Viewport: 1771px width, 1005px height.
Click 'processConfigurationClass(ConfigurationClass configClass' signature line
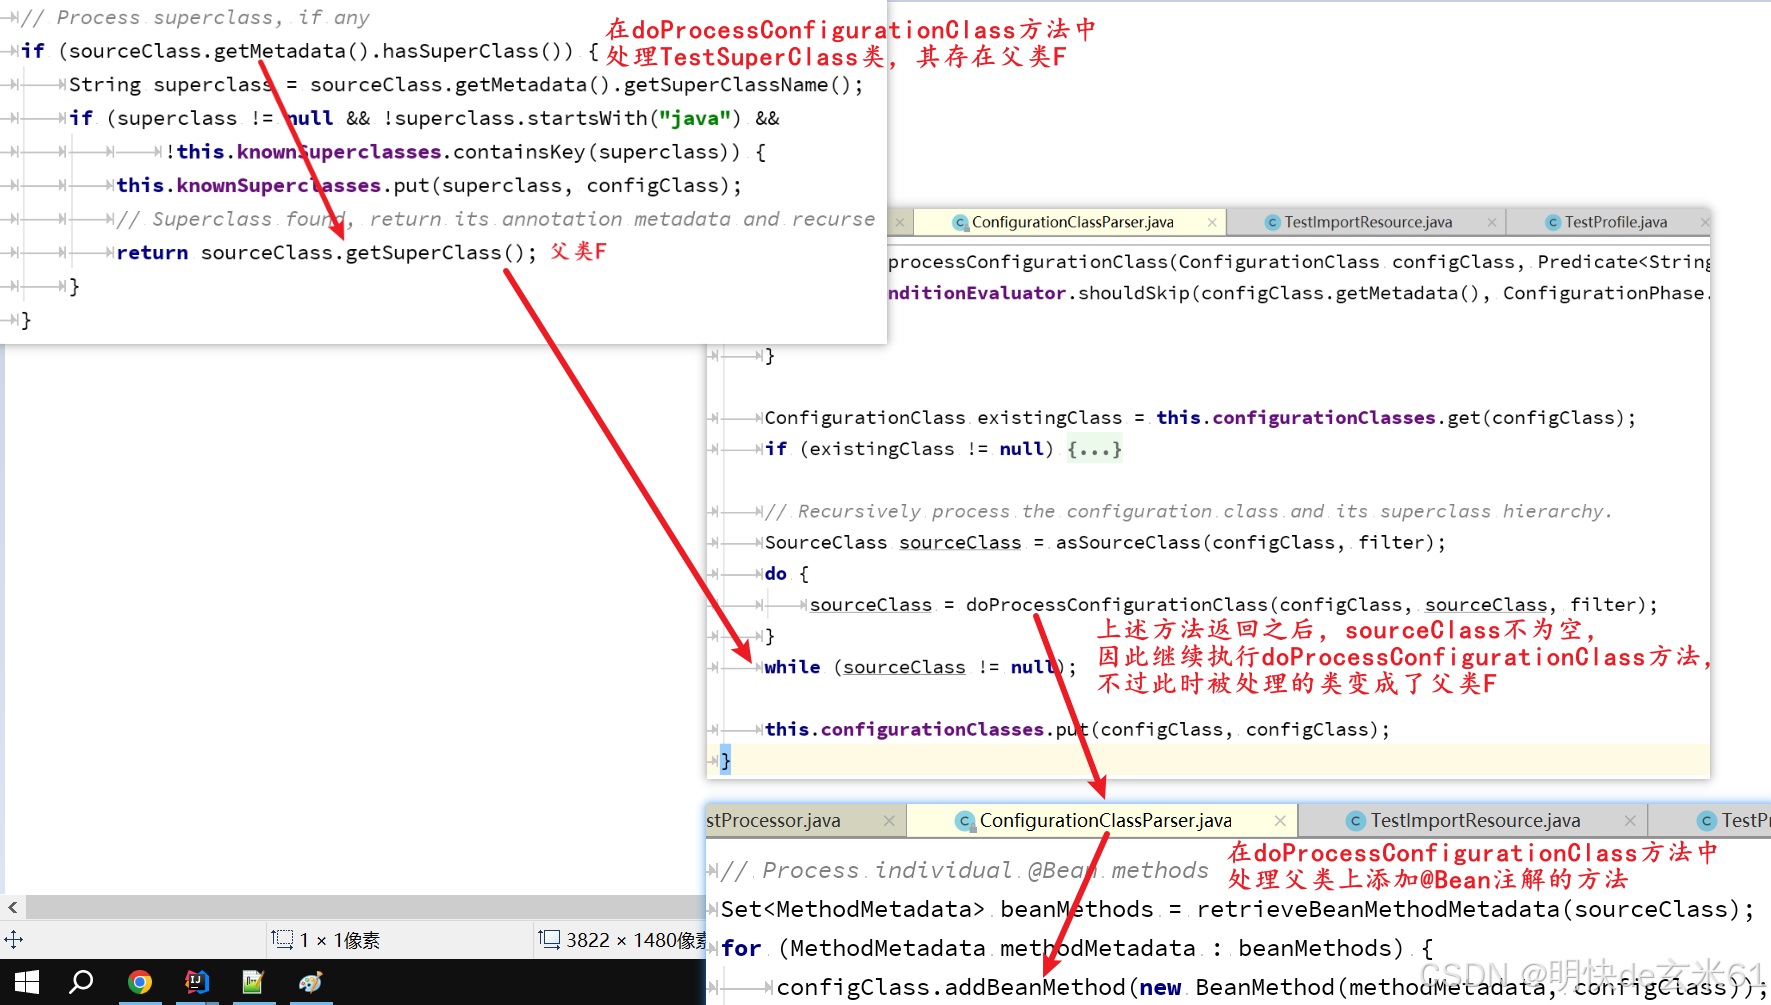1299,262
